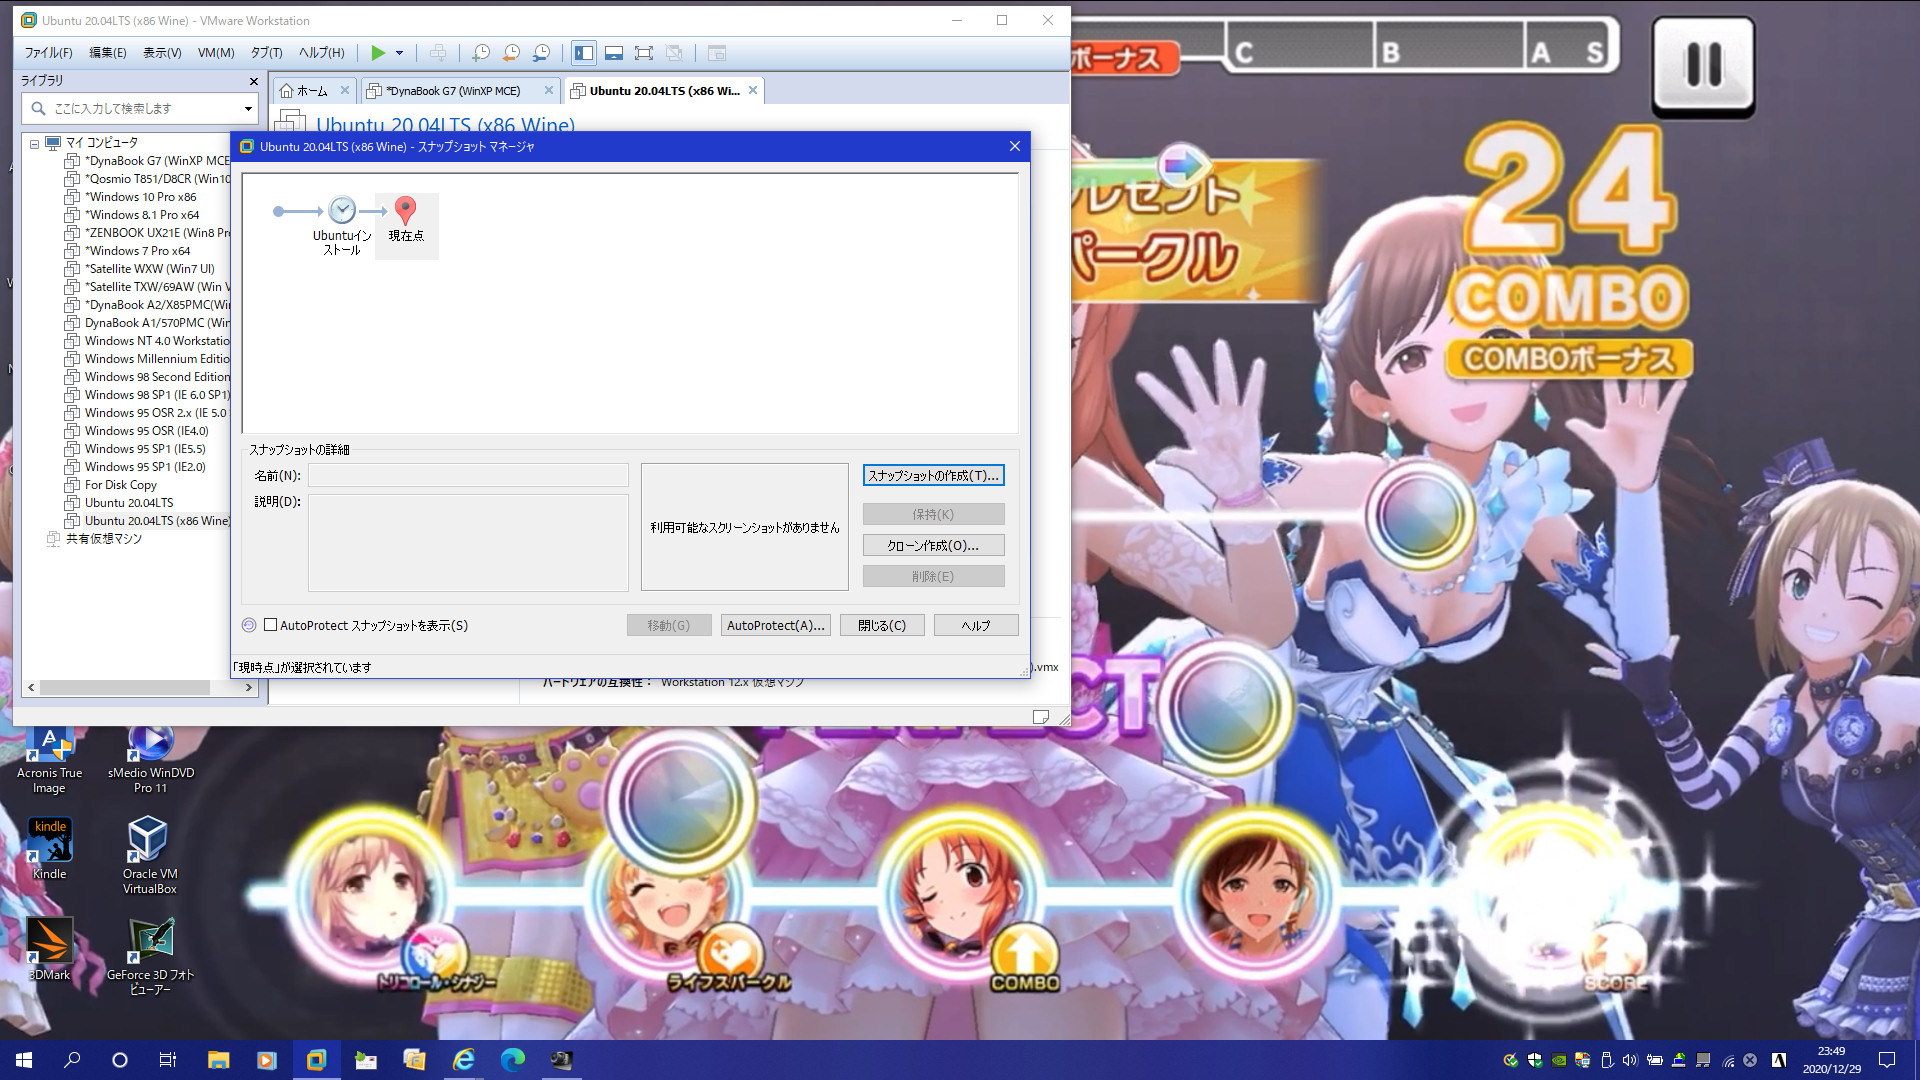The height and width of the screenshot is (1080, 1920).
Task: Click the VMware Workstation taskbar icon
Action: [x=316, y=1060]
